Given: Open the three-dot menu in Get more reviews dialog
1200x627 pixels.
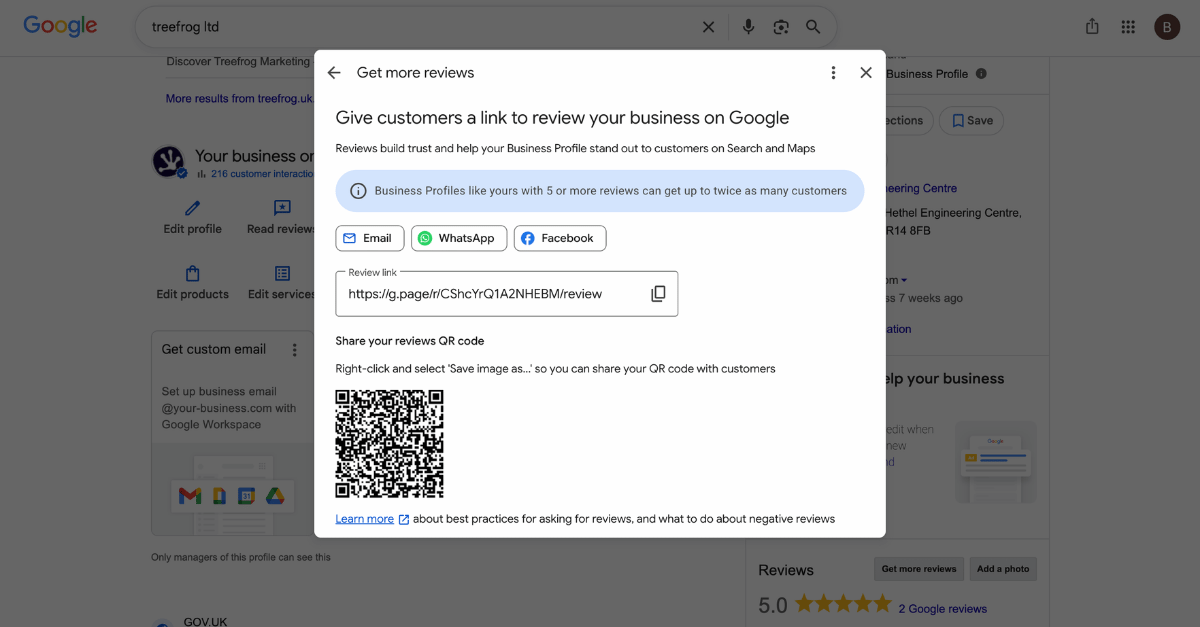Looking at the screenshot, I should [833, 73].
